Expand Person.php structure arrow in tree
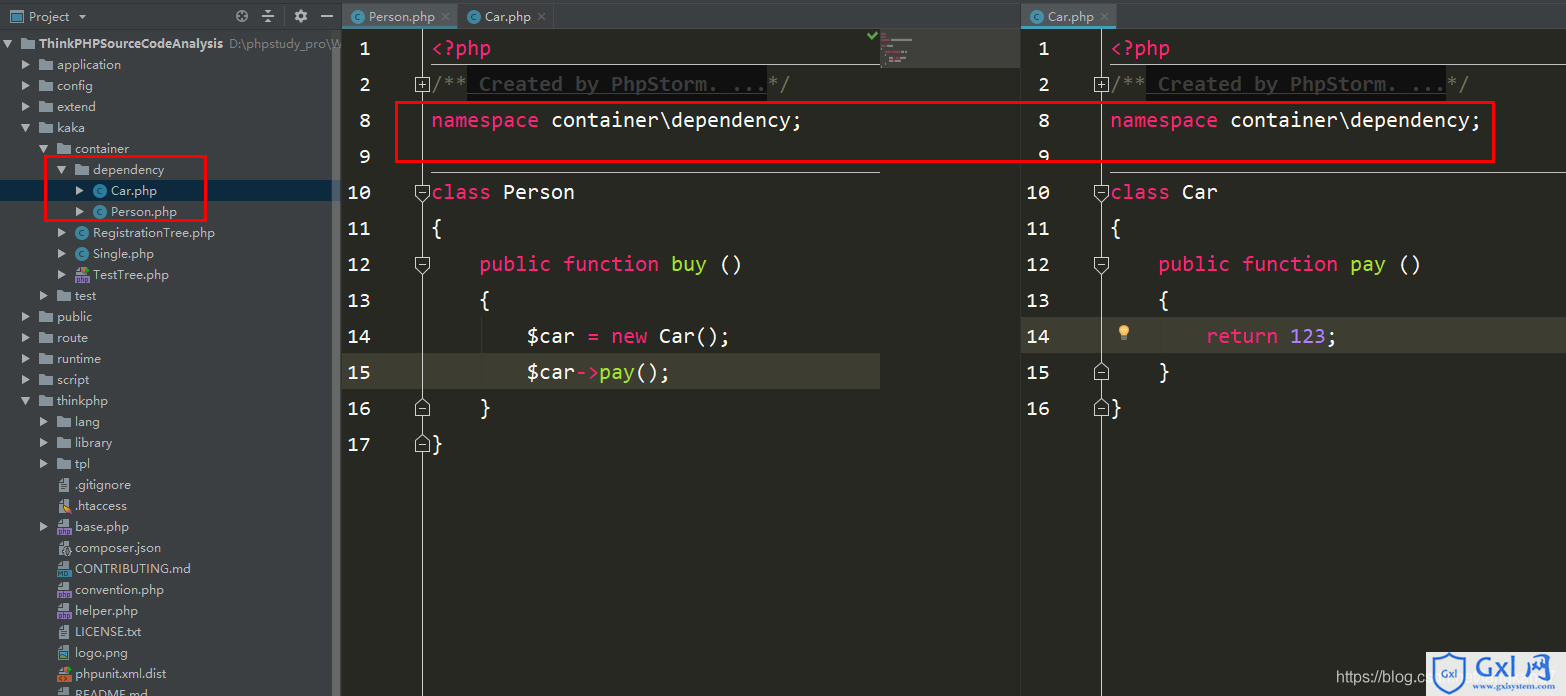 tap(80, 212)
